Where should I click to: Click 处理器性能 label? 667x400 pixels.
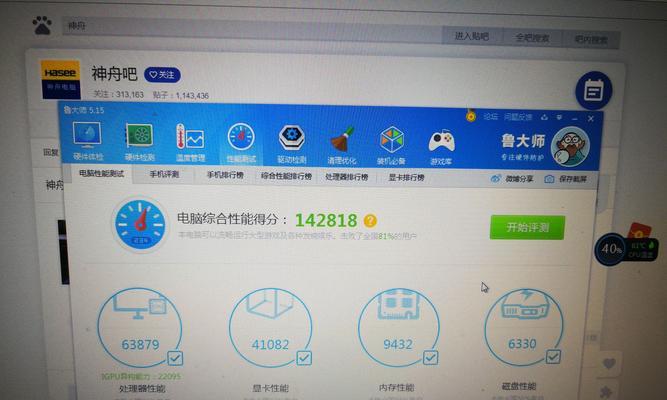coord(142,388)
